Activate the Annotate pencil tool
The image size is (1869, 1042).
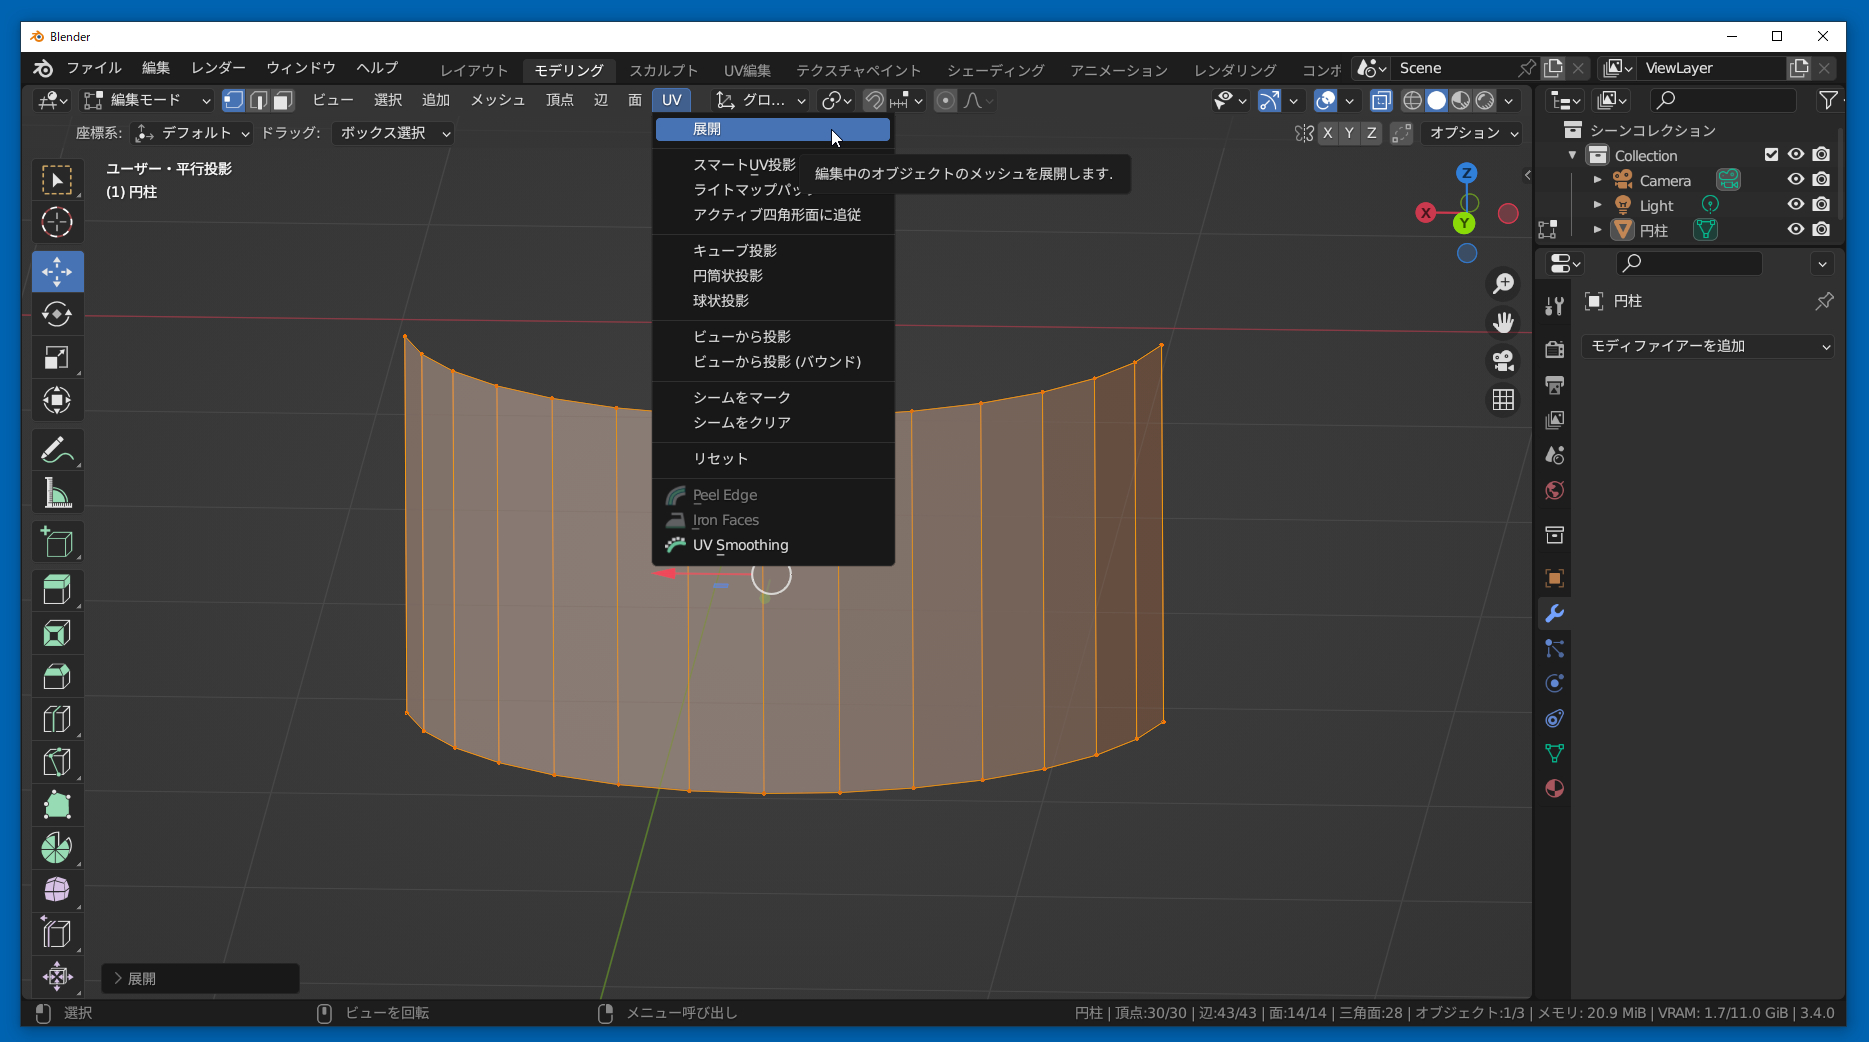pyautogui.click(x=57, y=450)
